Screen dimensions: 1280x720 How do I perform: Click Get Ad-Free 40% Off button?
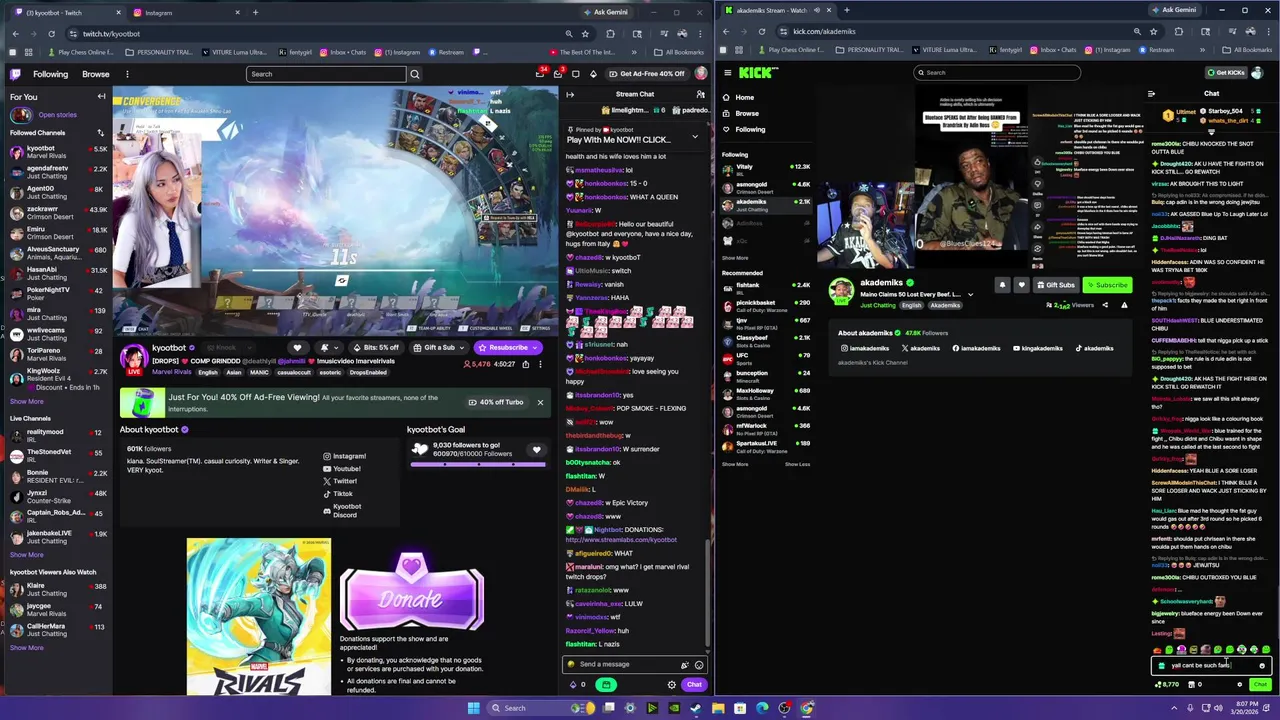646,74
